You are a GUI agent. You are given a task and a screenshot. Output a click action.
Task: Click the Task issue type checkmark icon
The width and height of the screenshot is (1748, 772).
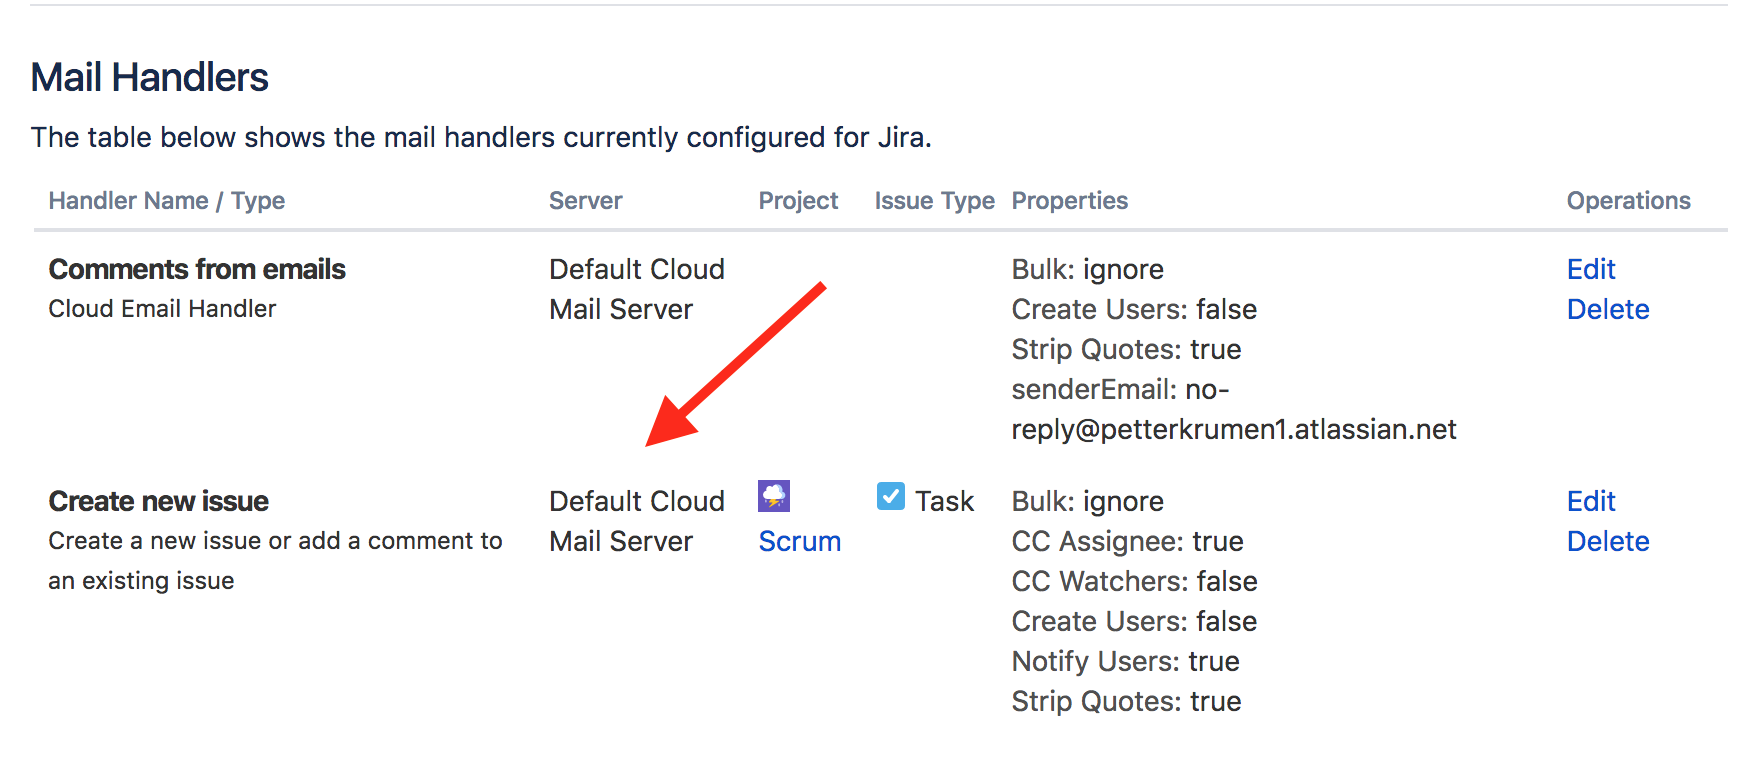(891, 496)
